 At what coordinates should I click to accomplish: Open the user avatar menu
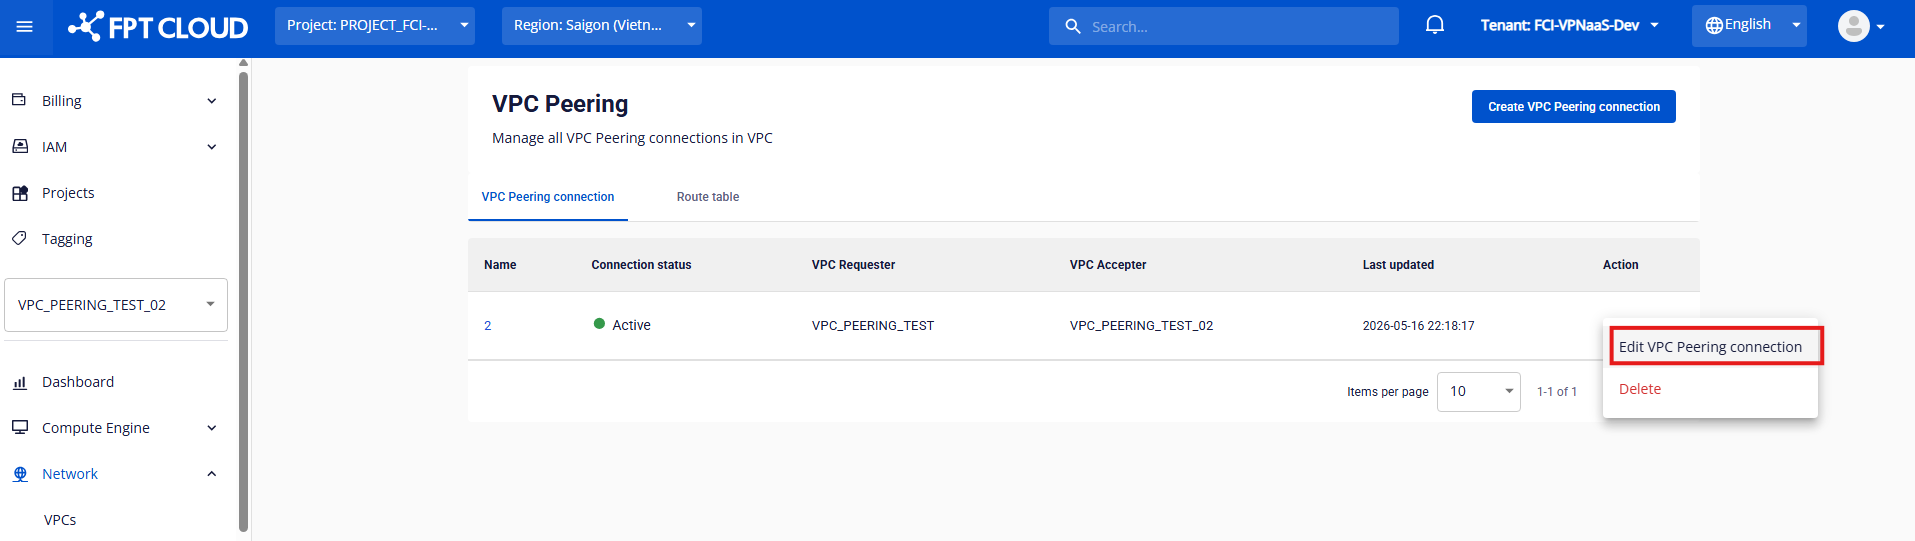click(x=1861, y=26)
